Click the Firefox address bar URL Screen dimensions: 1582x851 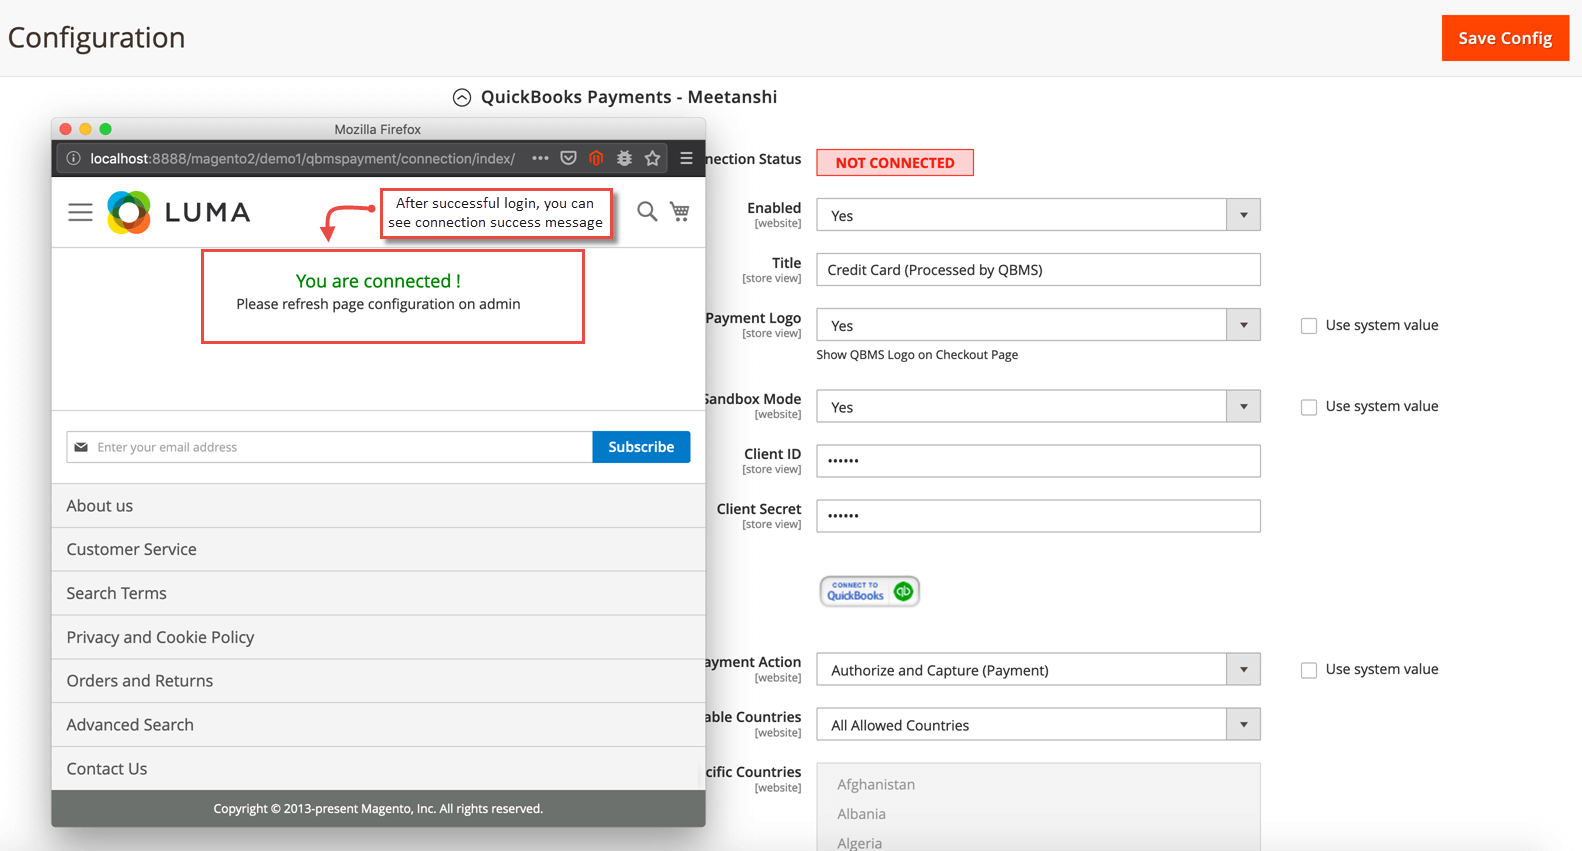click(302, 158)
